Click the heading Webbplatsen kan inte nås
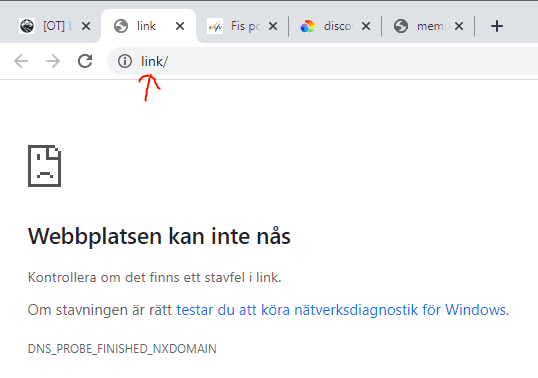Image resolution: width=538 pixels, height=378 pixels. coord(159,236)
